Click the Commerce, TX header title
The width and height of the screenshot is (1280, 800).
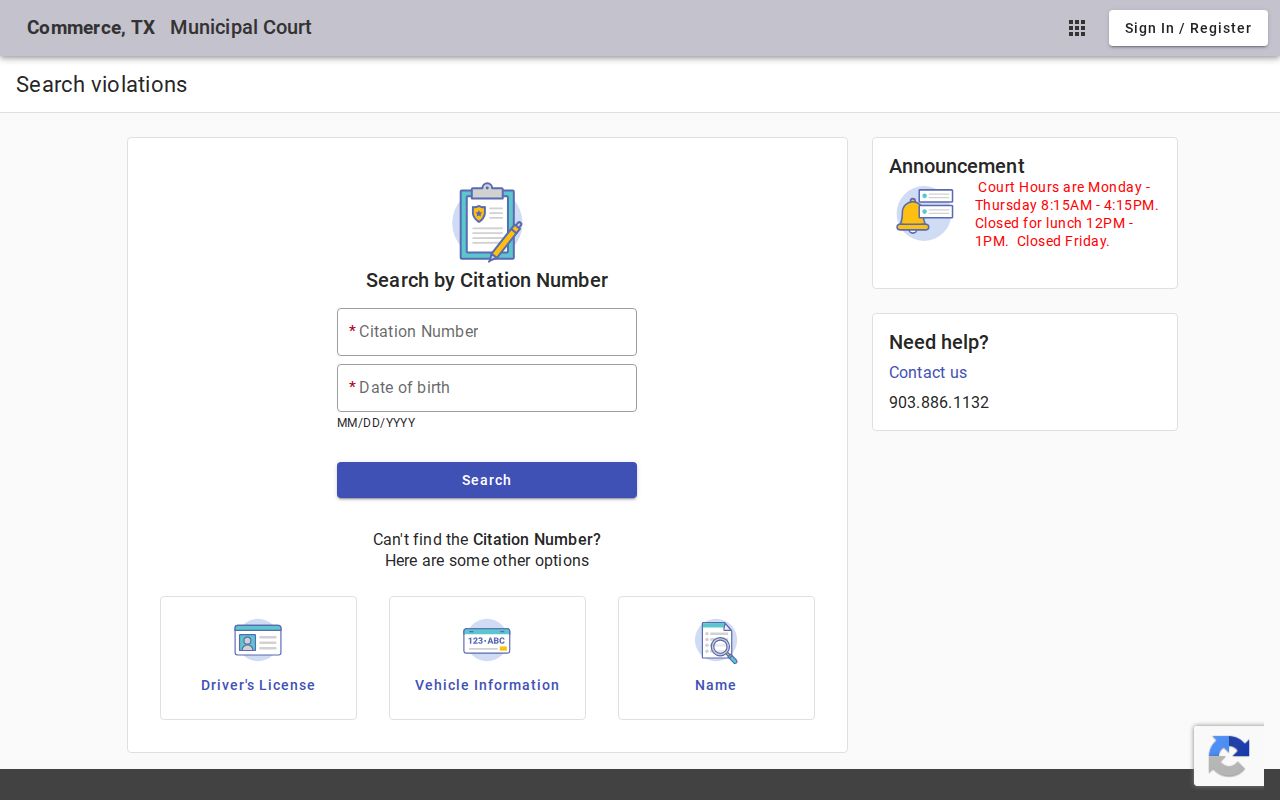[x=91, y=28]
